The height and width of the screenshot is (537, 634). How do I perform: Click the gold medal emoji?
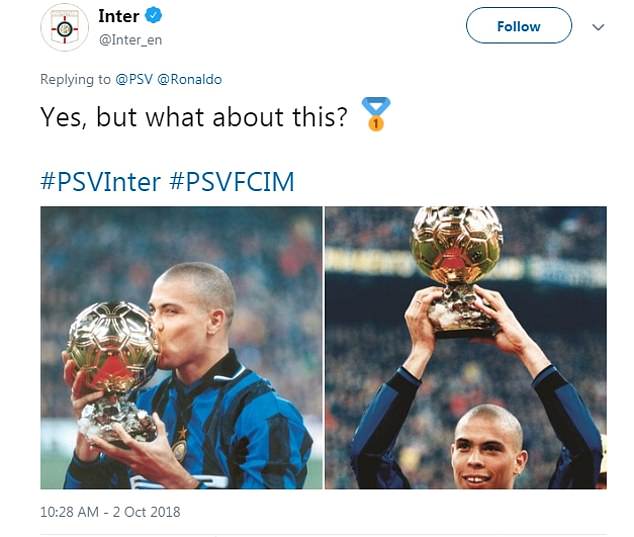(x=375, y=114)
